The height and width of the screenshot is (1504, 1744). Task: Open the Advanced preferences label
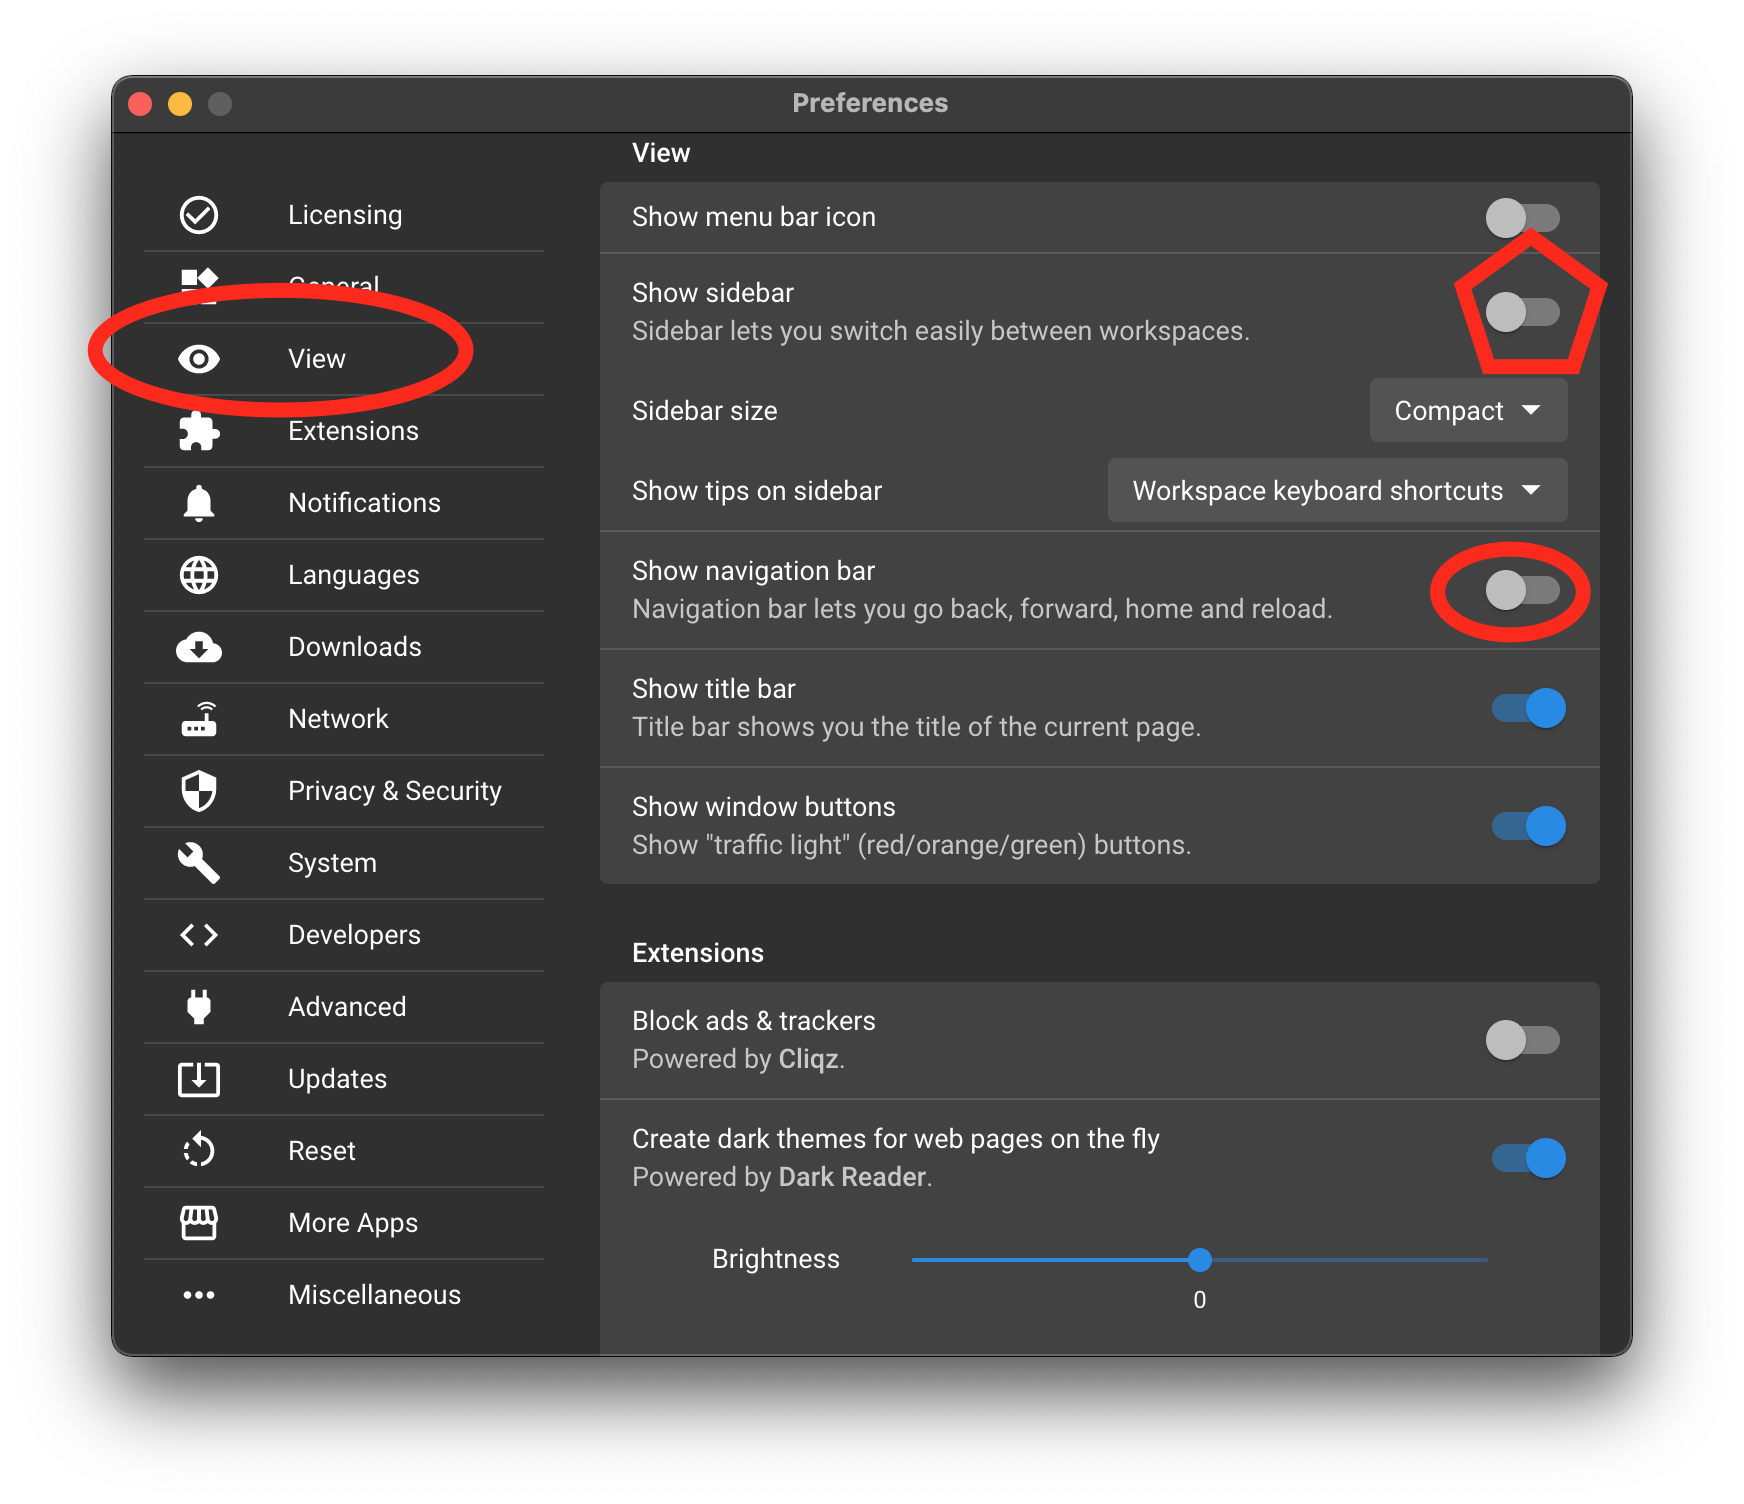(x=347, y=1007)
